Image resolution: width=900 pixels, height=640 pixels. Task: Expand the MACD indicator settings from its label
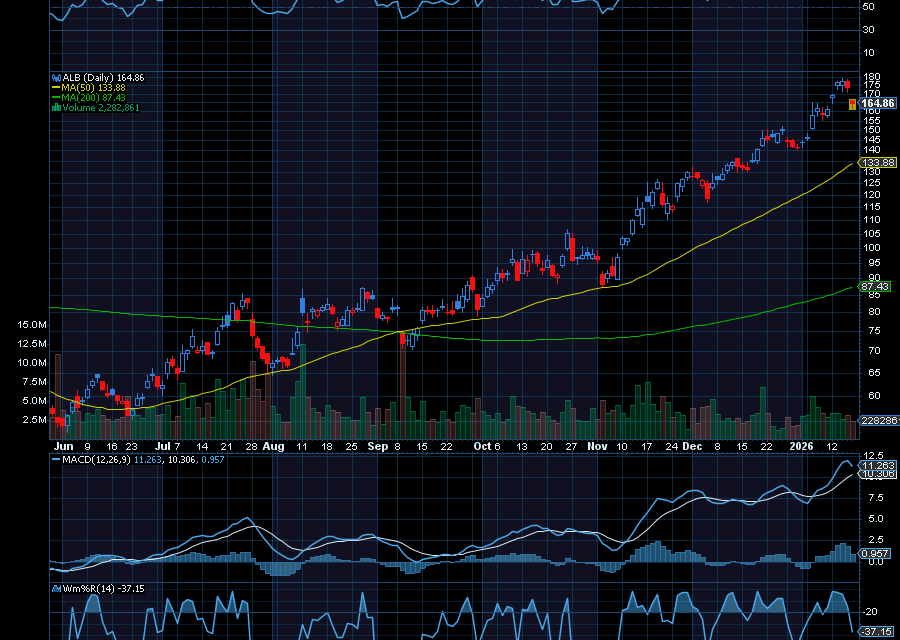96,459
